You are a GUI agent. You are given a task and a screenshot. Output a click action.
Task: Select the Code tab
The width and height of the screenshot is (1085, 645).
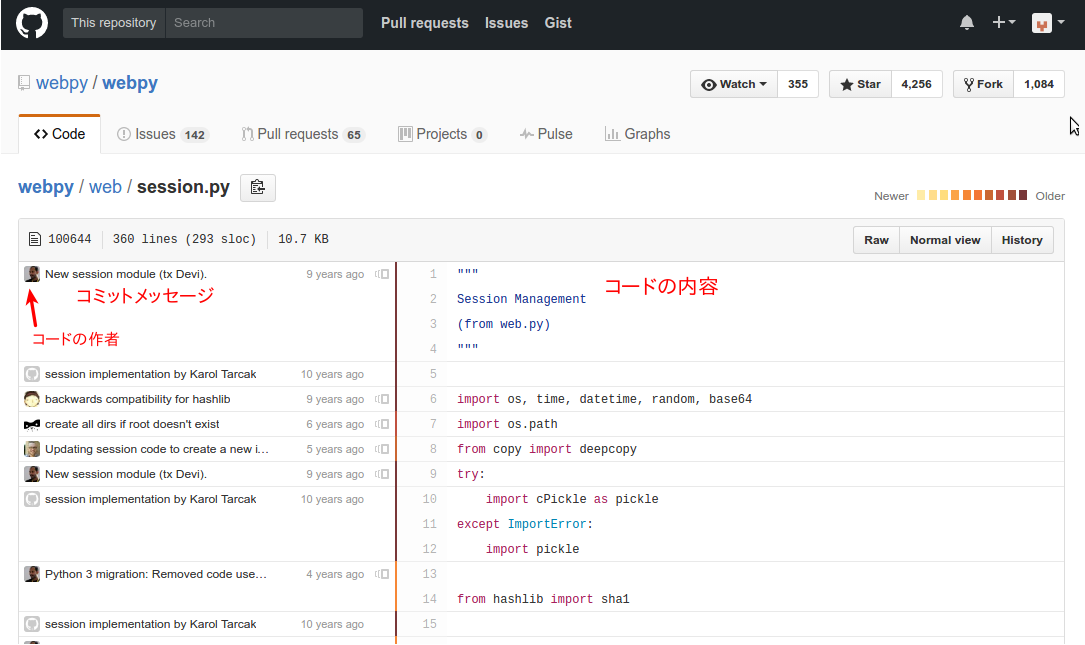pos(60,134)
